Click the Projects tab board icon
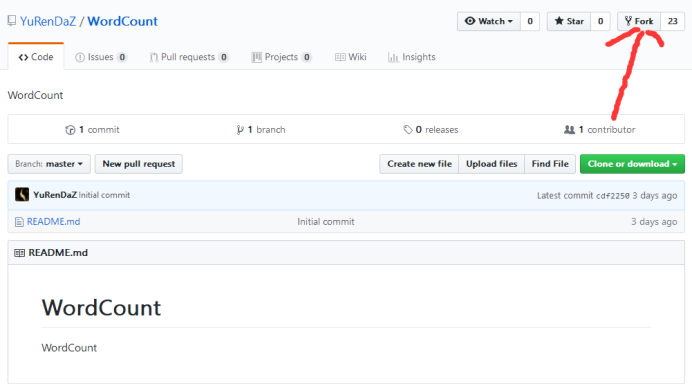The height and width of the screenshot is (386, 692). (x=256, y=57)
